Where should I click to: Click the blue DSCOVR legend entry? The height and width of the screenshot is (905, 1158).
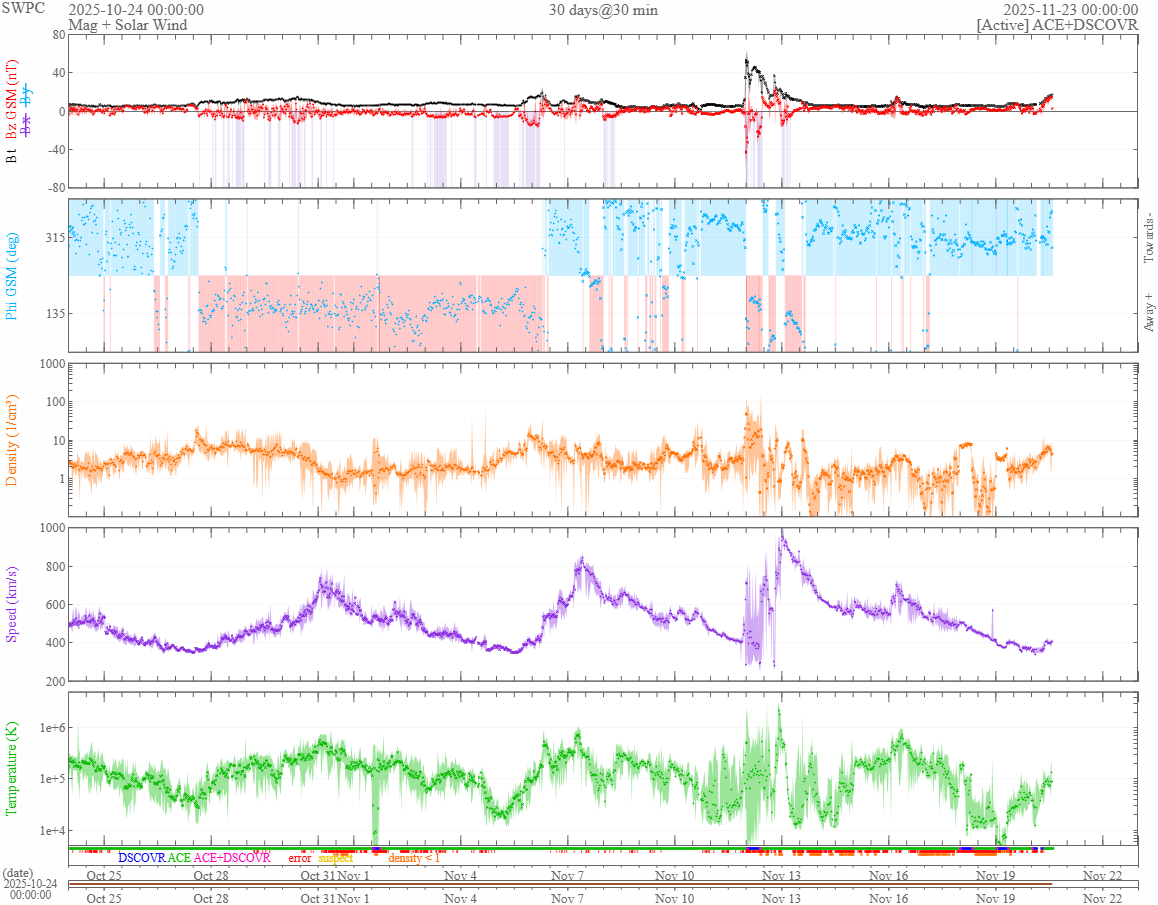[x=142, y=858]
